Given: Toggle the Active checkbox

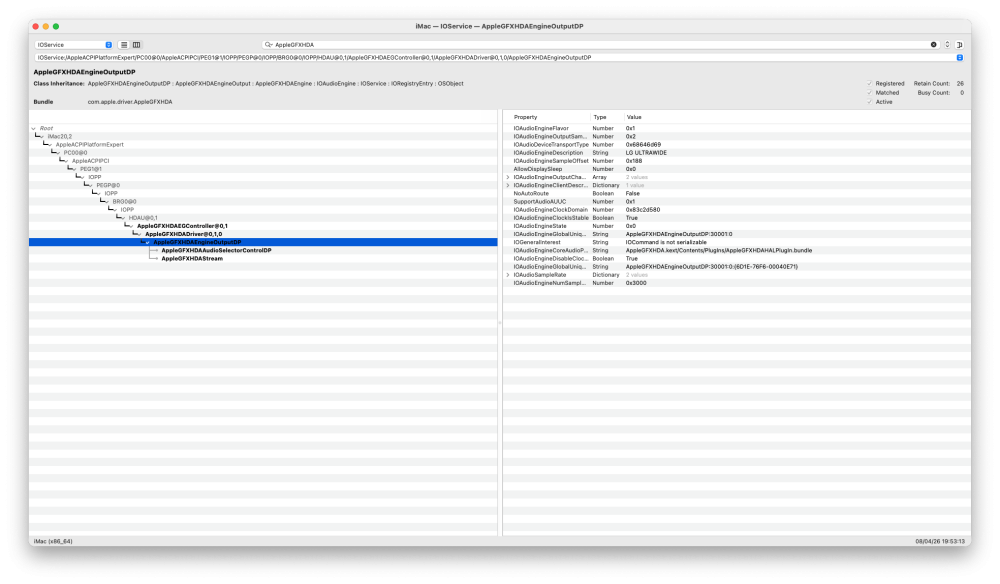Looking at the screenshot, I should coord(869,102).
